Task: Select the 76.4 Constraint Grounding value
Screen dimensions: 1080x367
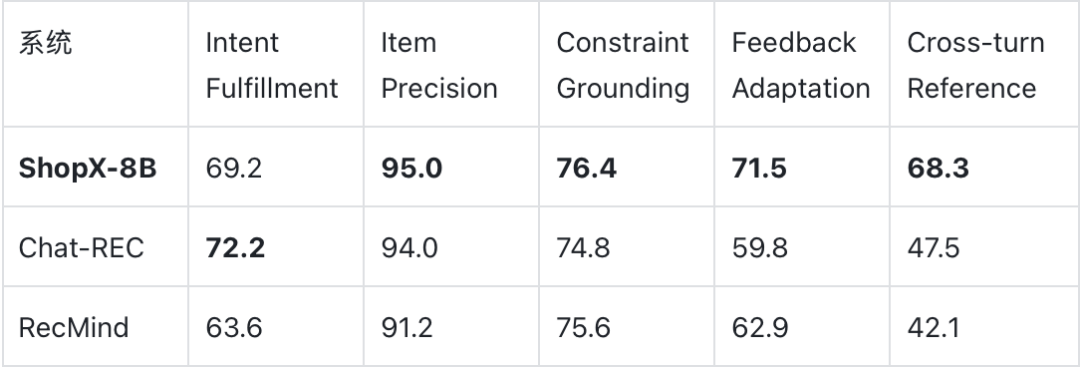Action: (x=586, y=168)
